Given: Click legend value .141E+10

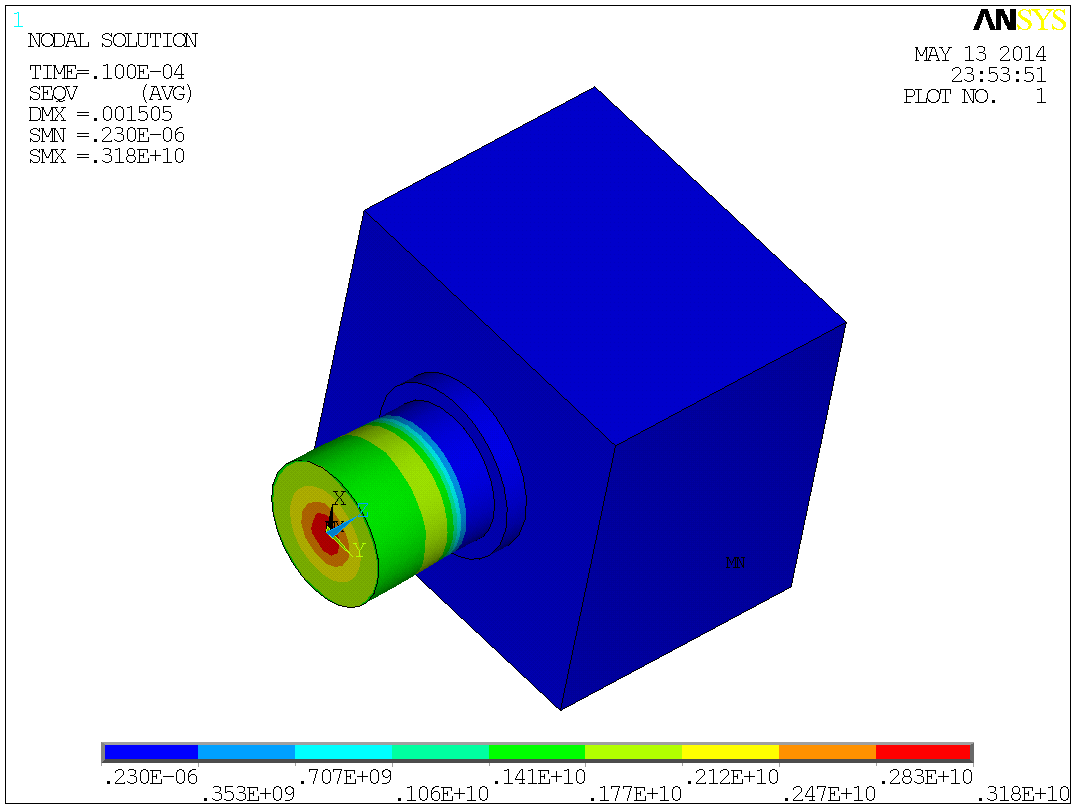Looking at the screenshot, I should point(538,777).
